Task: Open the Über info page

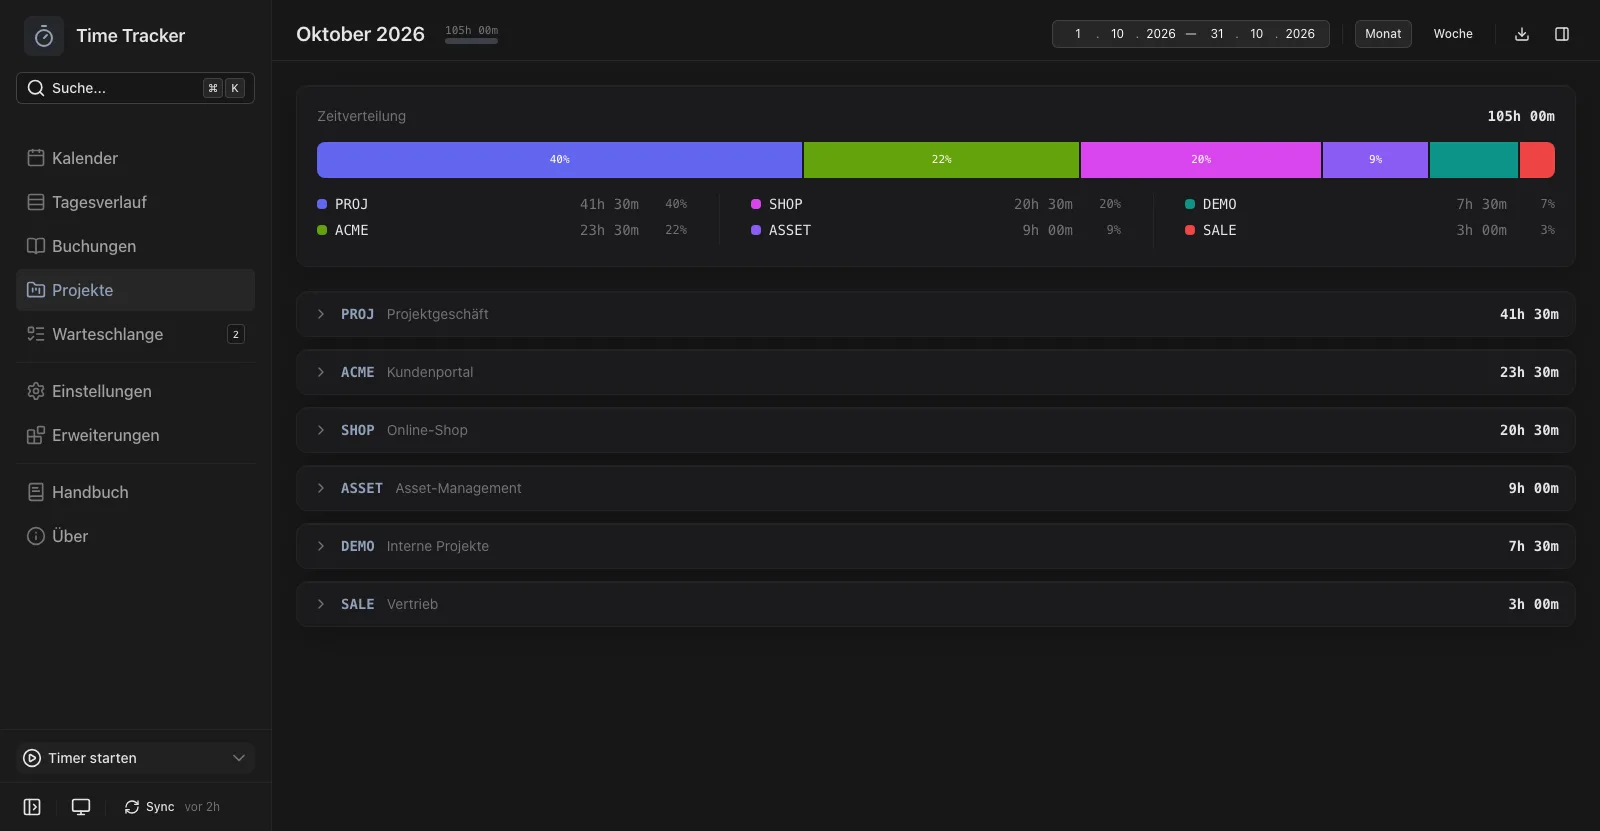Action: tap(135, 536)
